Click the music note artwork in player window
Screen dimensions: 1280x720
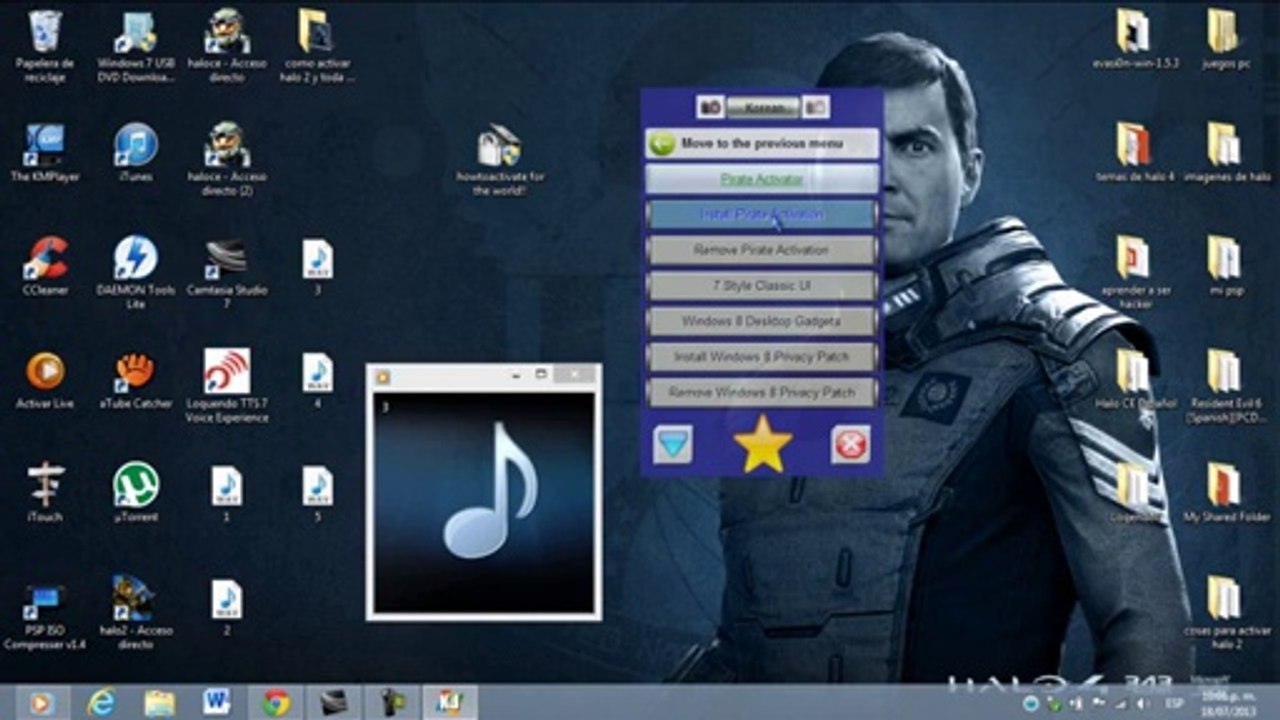[x=490, y=490]
